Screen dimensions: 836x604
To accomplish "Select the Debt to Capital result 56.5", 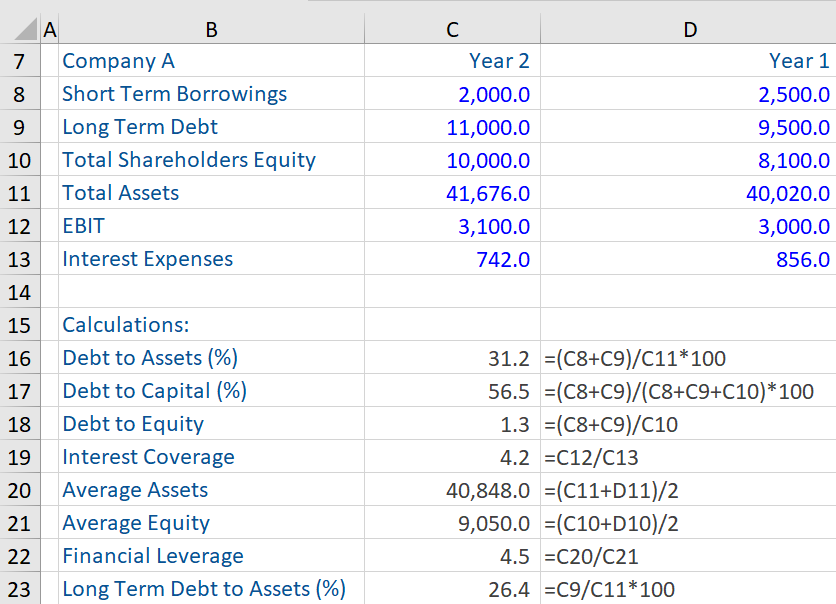I will coord(508,391).
